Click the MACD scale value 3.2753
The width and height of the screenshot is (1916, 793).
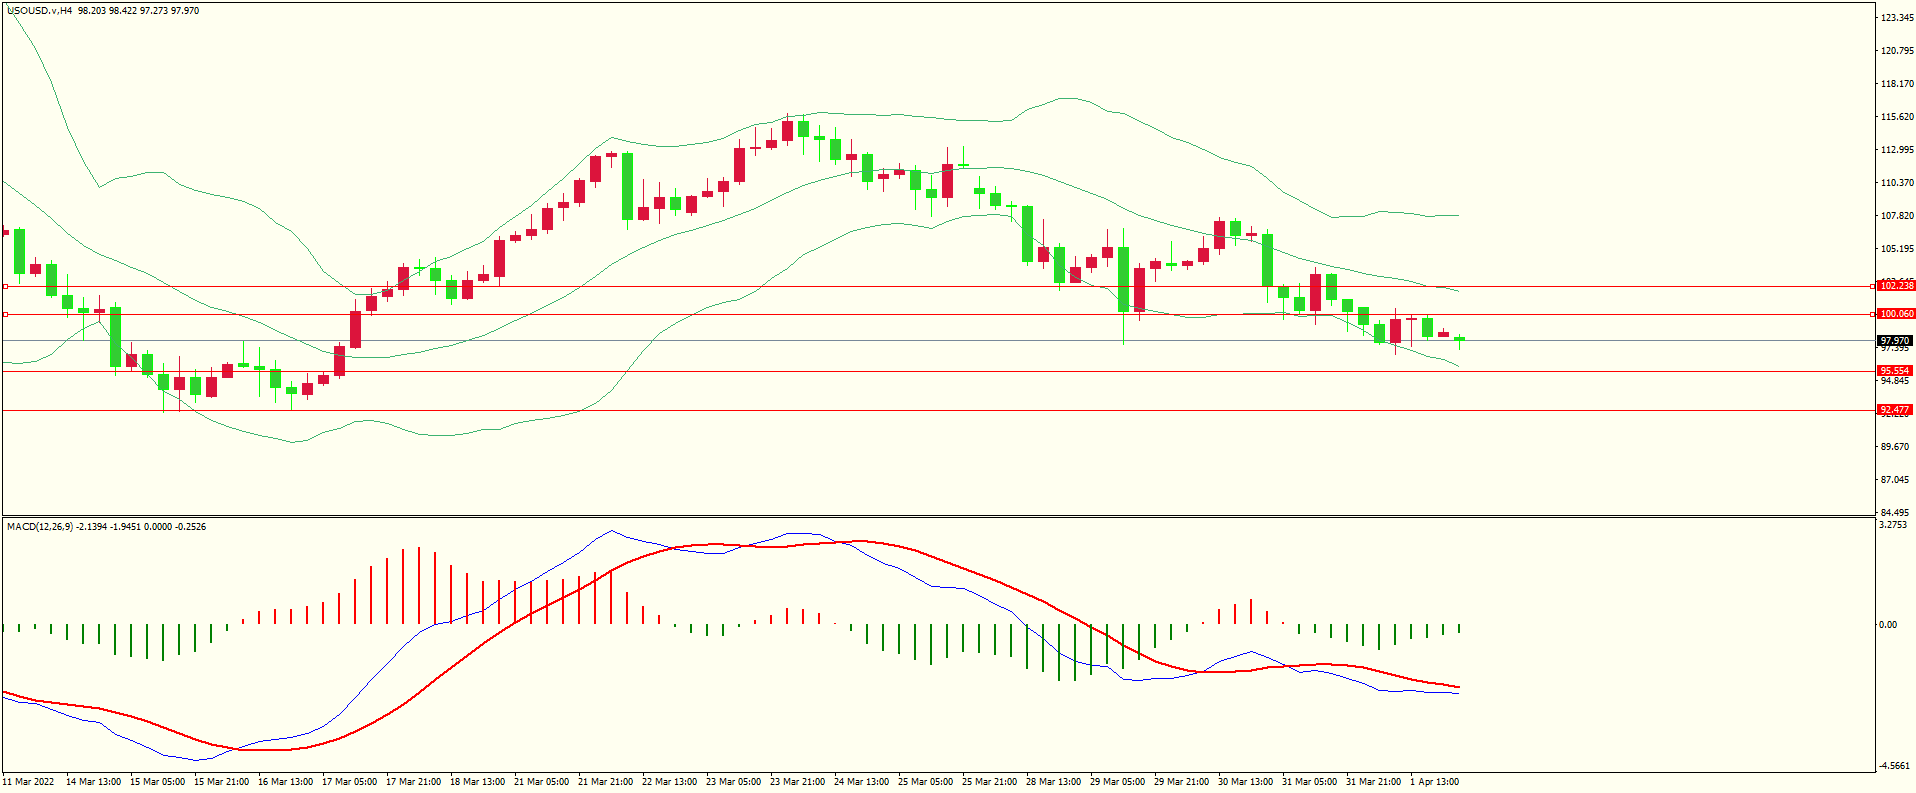[x=1893, y=525]
